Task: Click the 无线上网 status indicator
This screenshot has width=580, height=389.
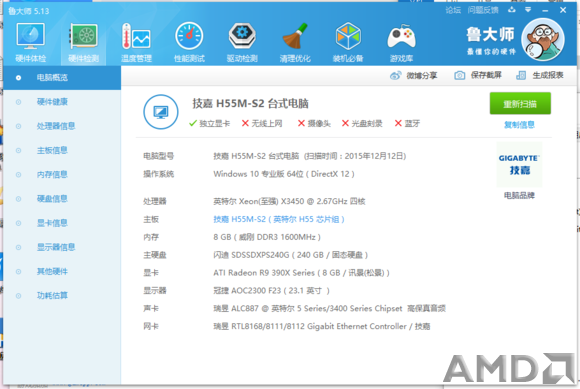Action: (262, 124)
